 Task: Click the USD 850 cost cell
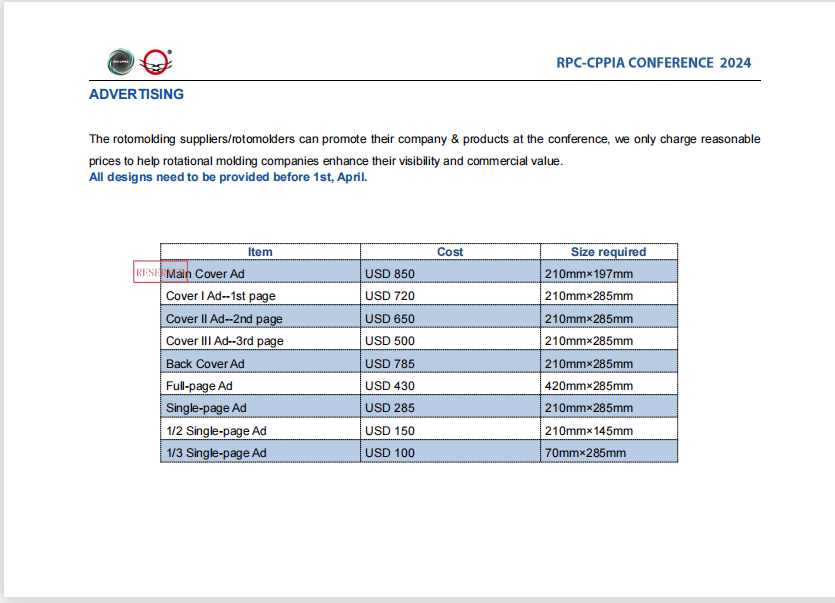(x=450, y=272)
